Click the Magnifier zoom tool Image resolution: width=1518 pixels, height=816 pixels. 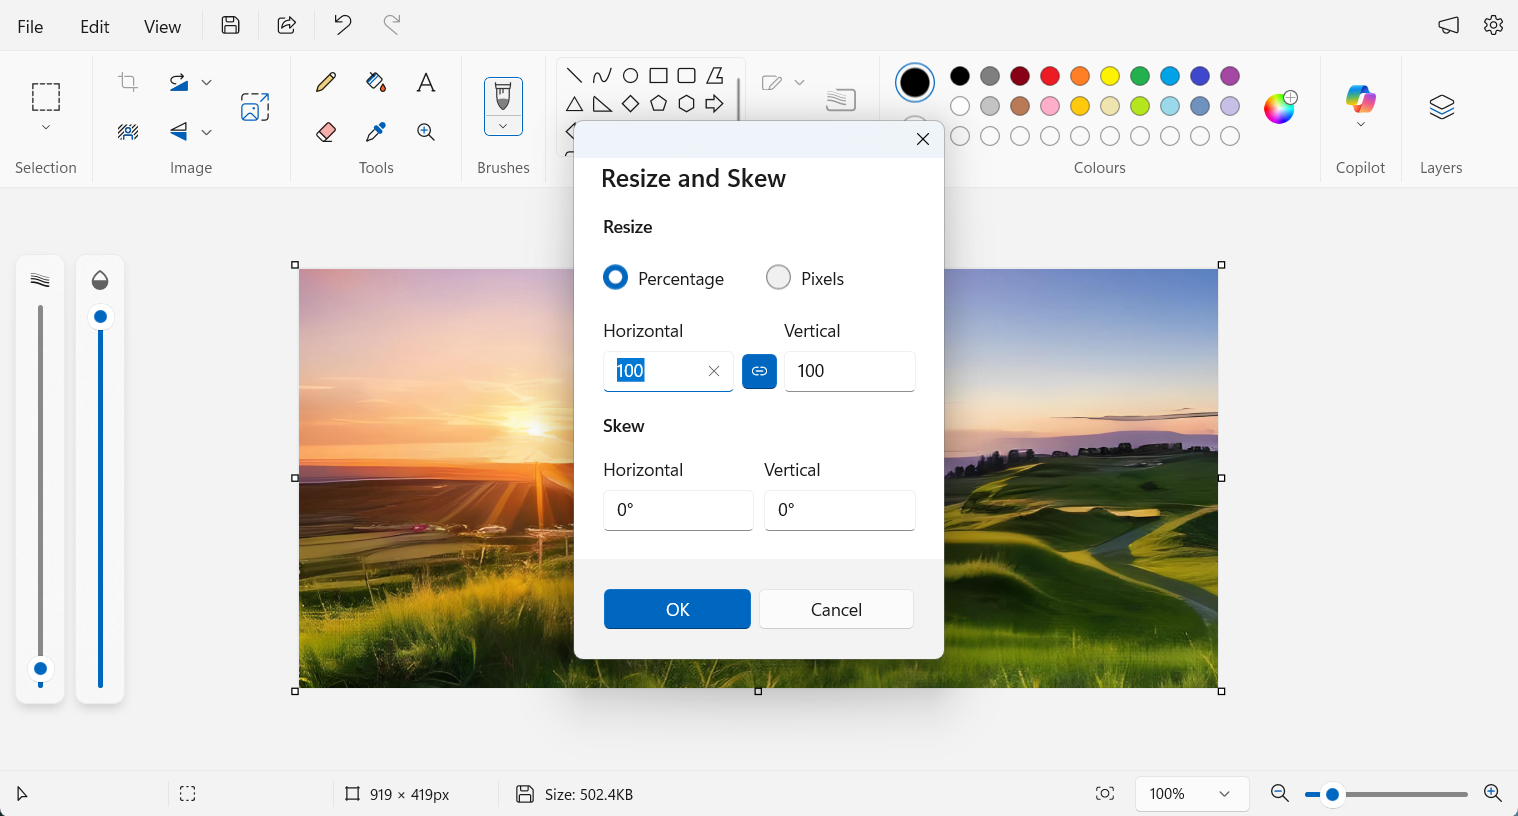(x=426, y=132)
